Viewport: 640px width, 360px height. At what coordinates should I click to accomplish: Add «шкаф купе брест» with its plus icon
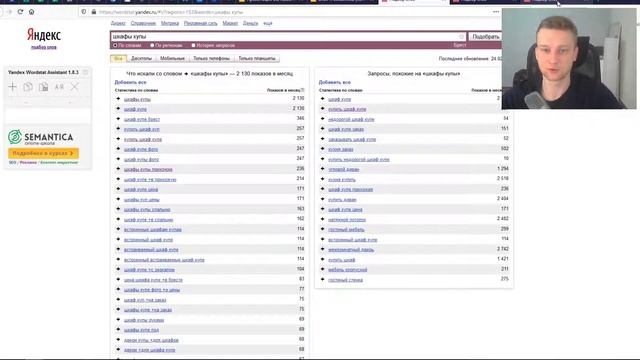point(118,119)
